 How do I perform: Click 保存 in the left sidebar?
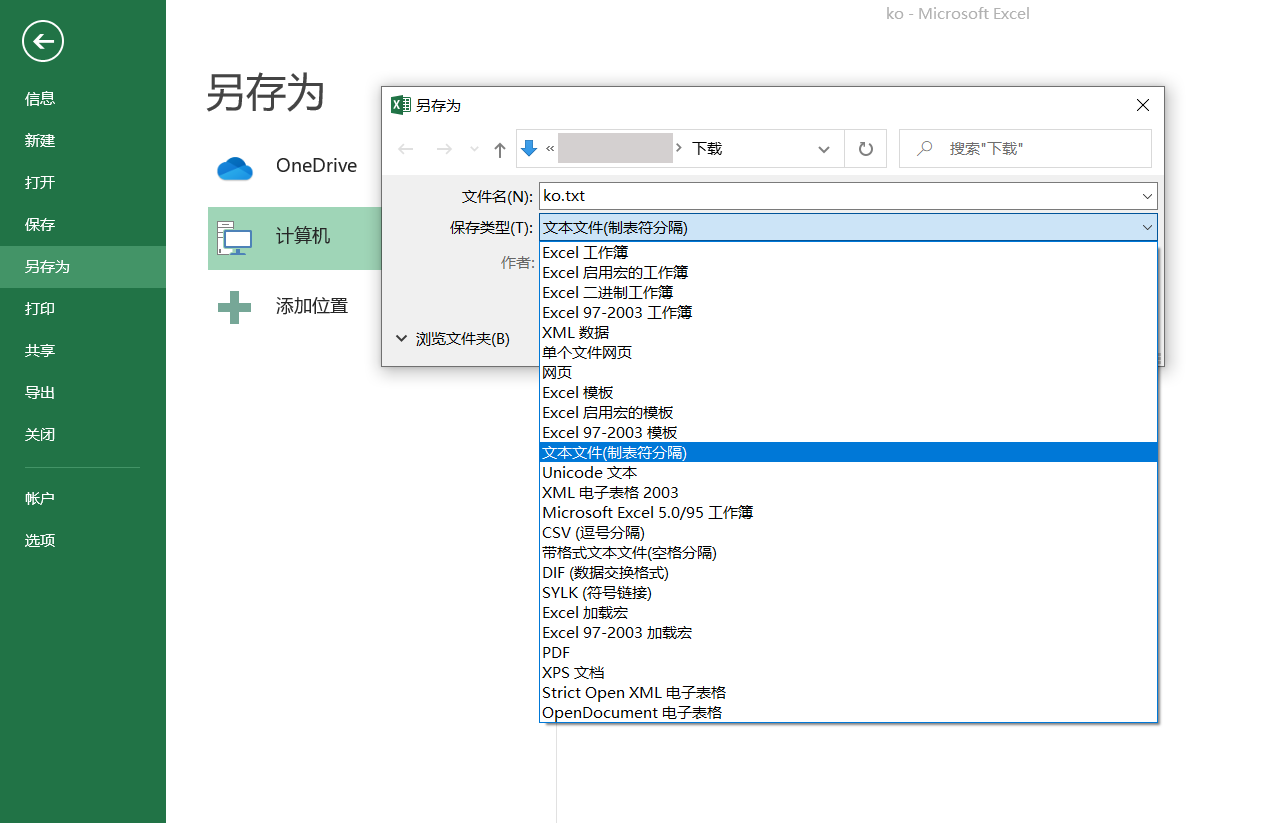83,224
